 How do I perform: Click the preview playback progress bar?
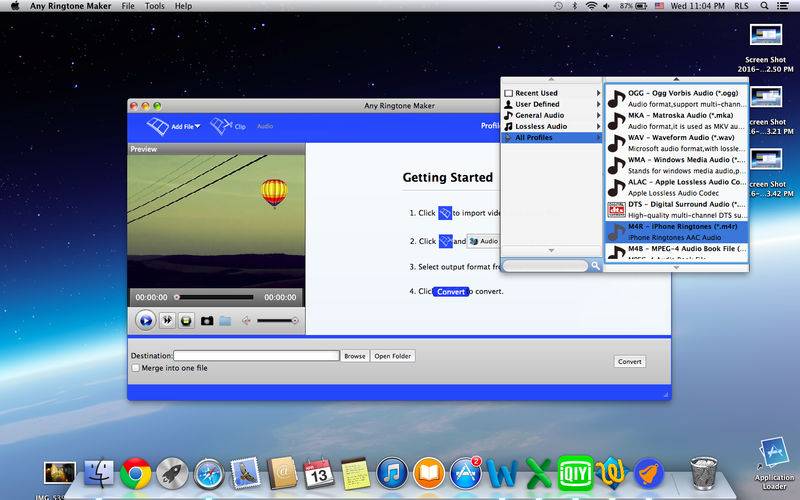(214, 297)
